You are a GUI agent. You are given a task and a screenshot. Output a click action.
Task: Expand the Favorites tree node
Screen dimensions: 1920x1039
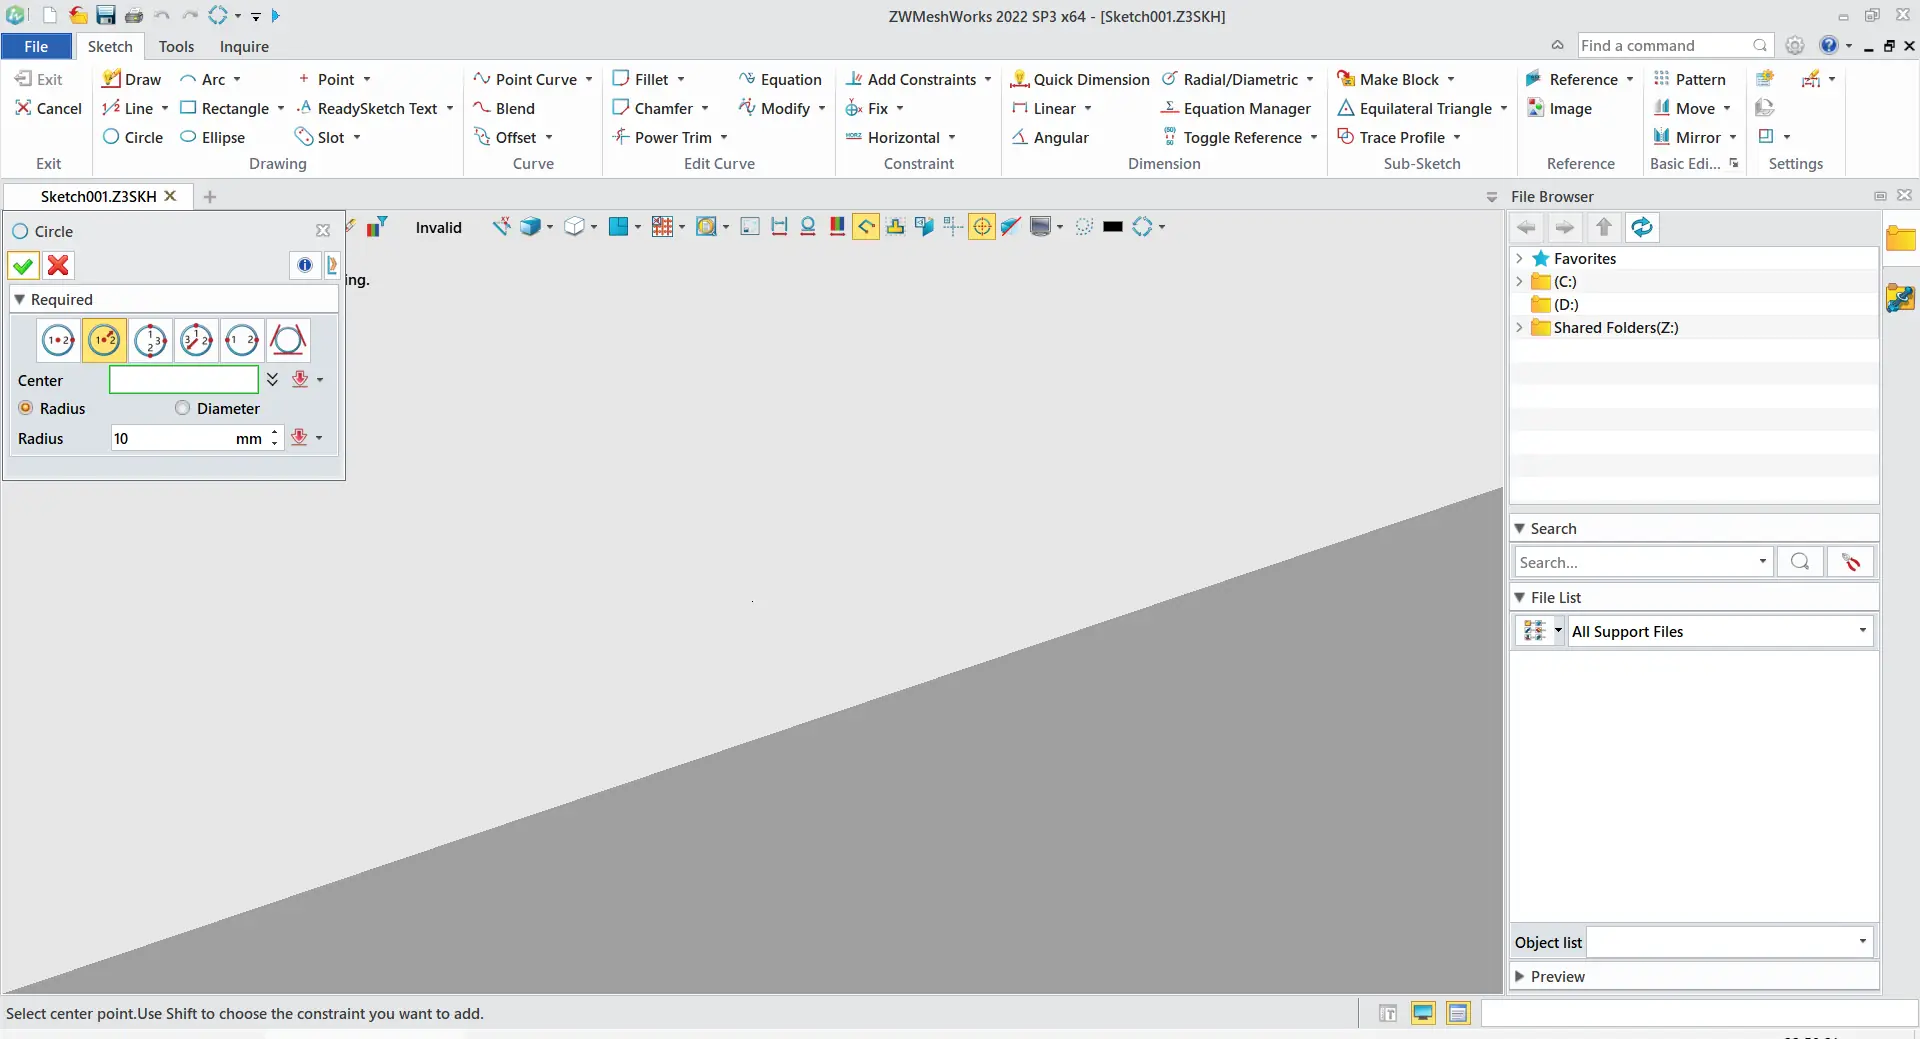[1519, 258]
